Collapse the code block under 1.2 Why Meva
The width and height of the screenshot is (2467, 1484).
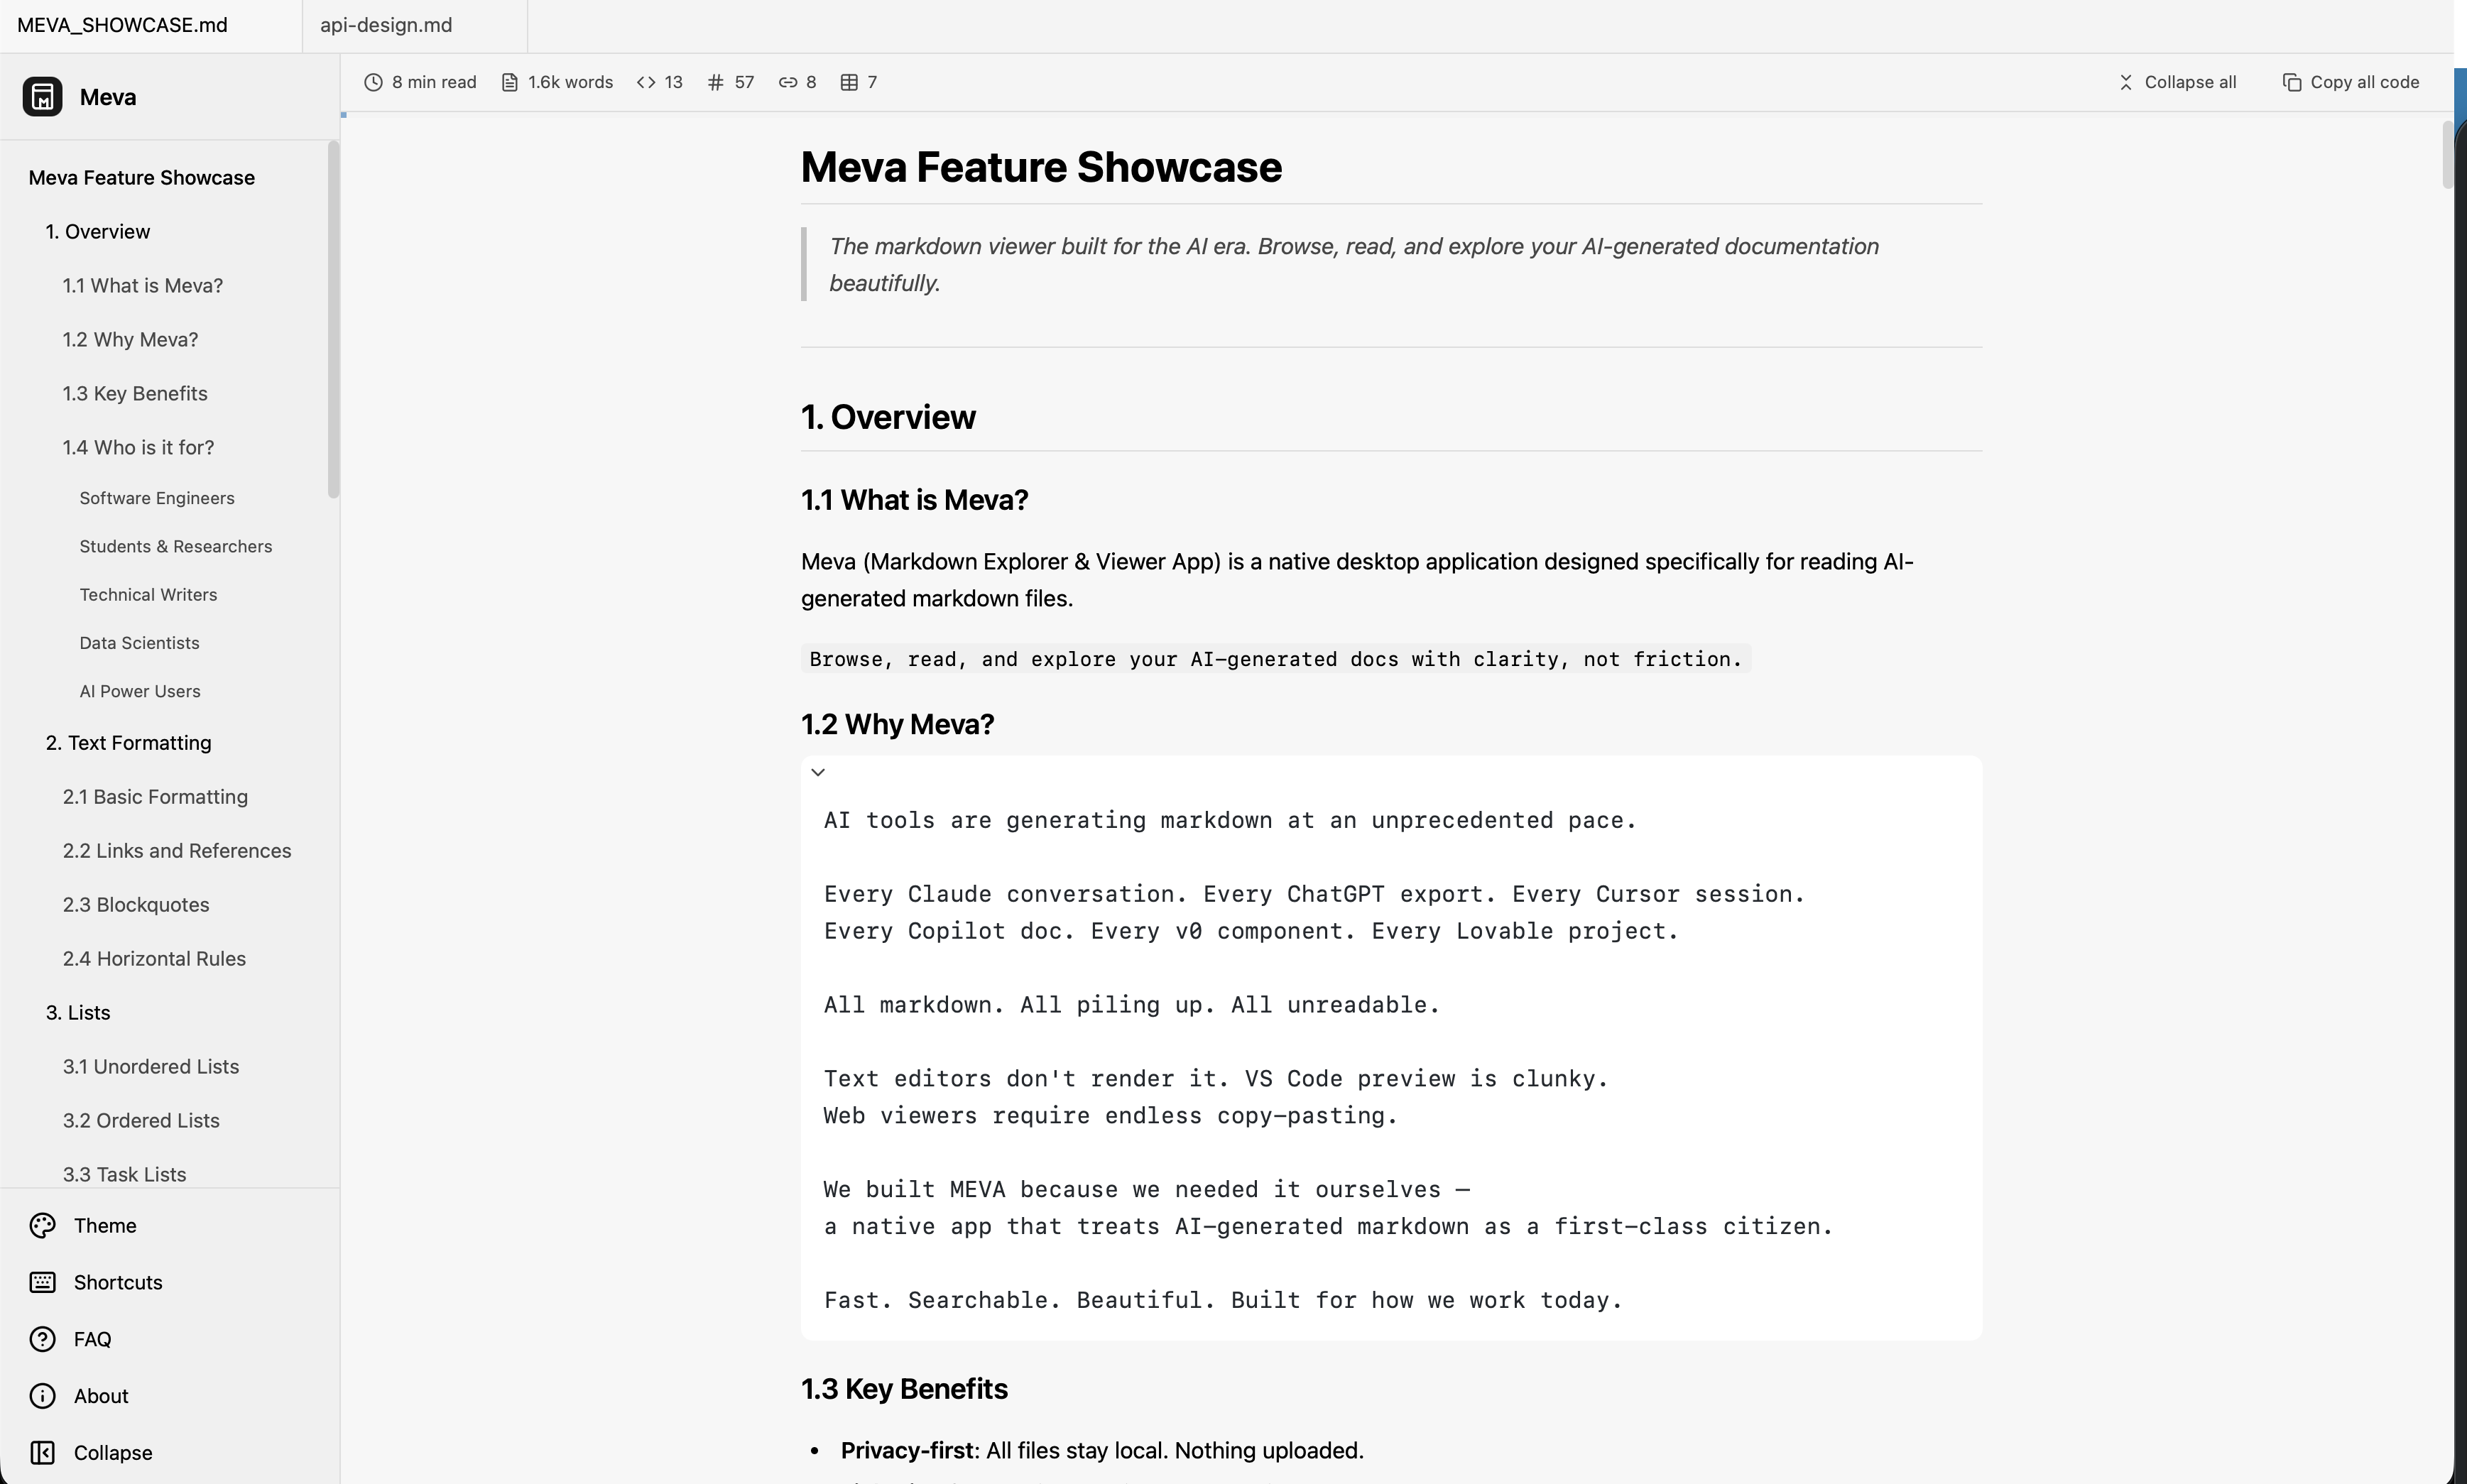point(818,771)
